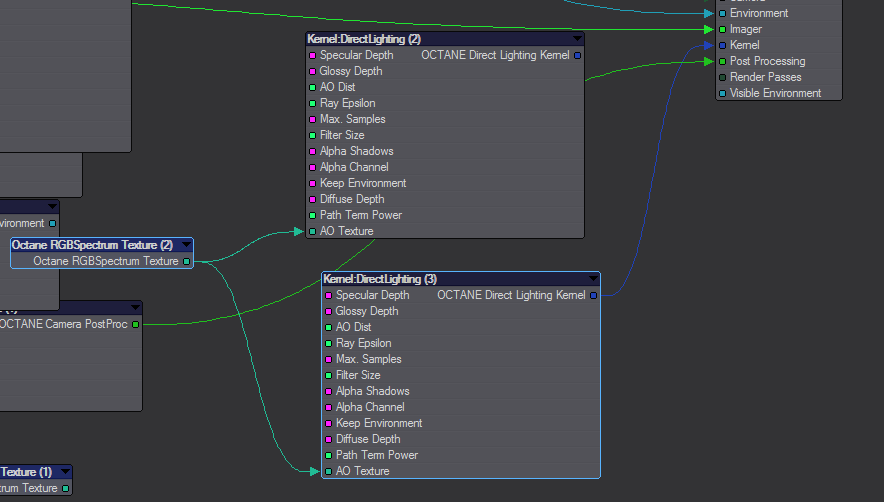Click Max. Samples socket on Kernel:DirectLighting (3)

point(329,359)
